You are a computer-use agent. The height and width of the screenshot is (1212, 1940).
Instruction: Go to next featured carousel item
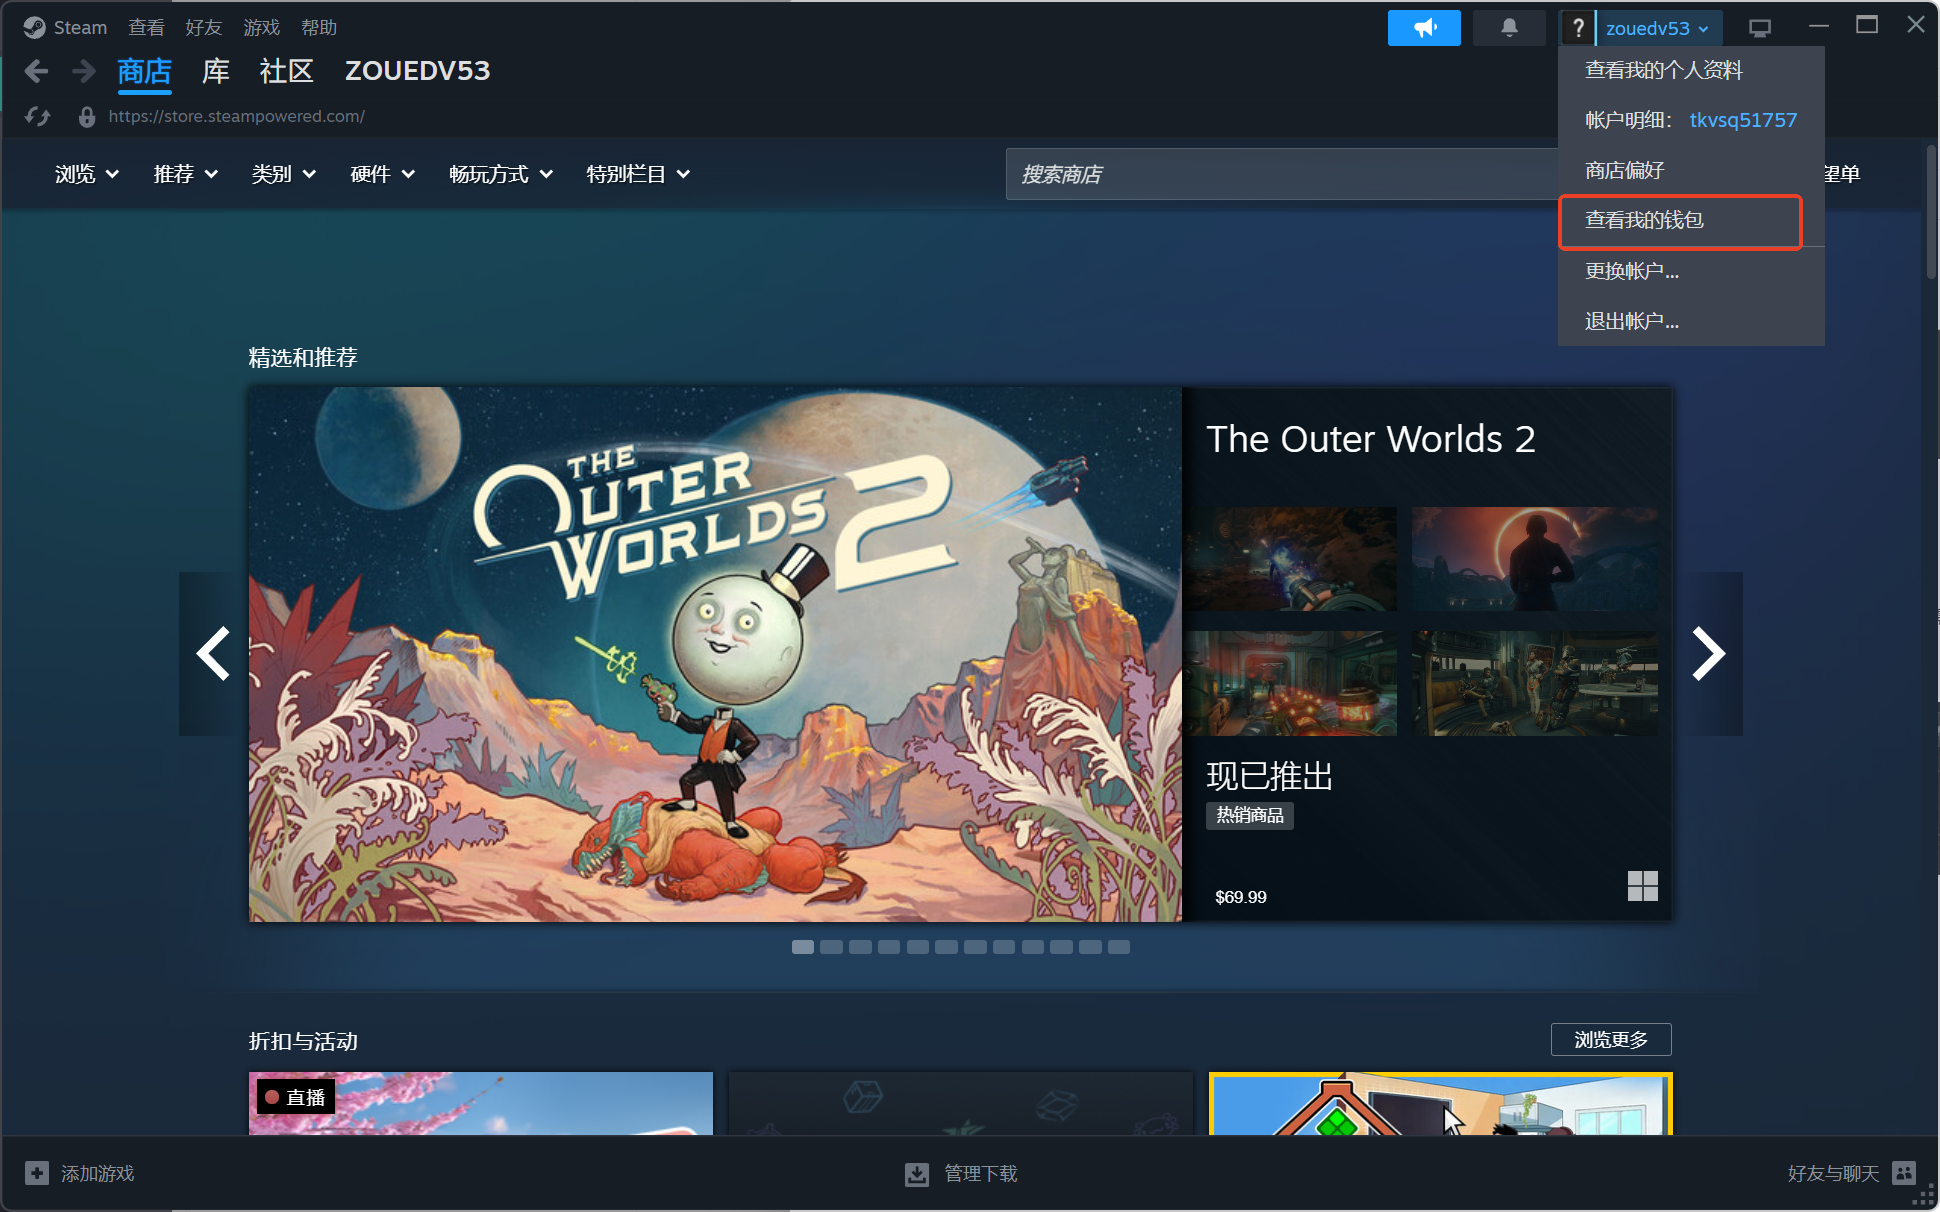1708,654
